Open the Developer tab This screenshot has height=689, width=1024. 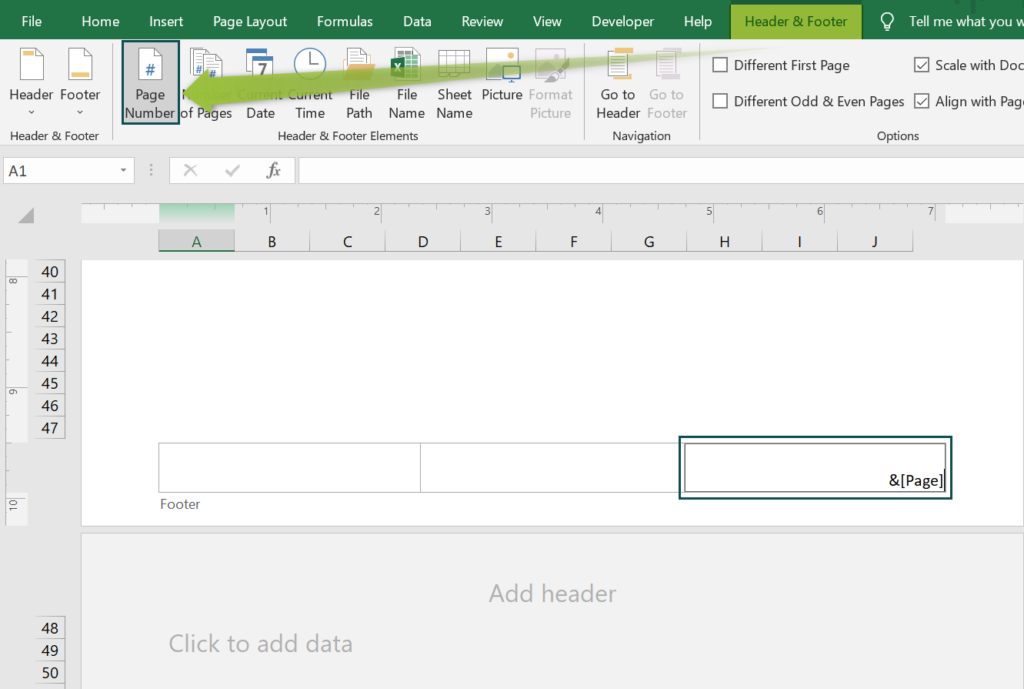point(622,21)
